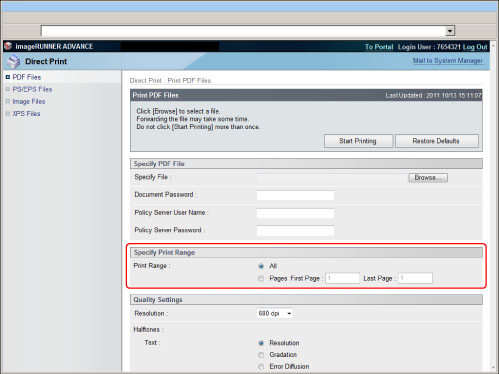Image resolution: width=499 pixels, height=374 pixels.
Task: Click the Direct Print printer icon
Action: pos(14,61)
